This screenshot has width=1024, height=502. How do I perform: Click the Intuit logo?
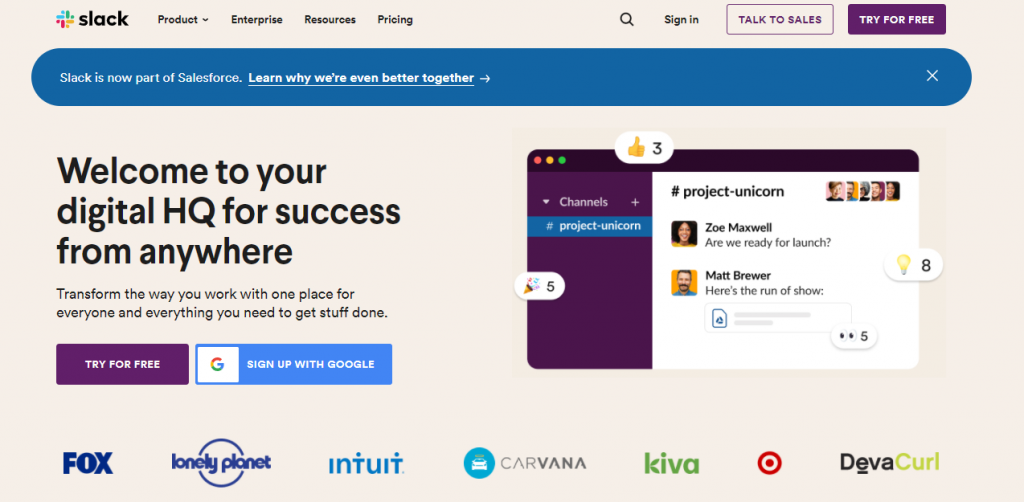click(366, 463)
